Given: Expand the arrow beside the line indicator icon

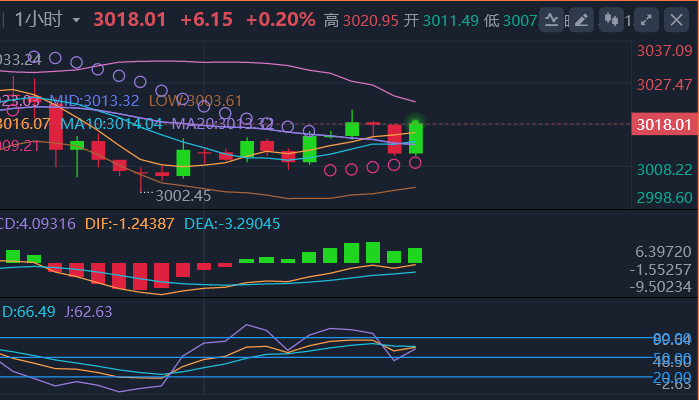Looking at the screenshot, I should pyautogui.click(x=568, y=20).
